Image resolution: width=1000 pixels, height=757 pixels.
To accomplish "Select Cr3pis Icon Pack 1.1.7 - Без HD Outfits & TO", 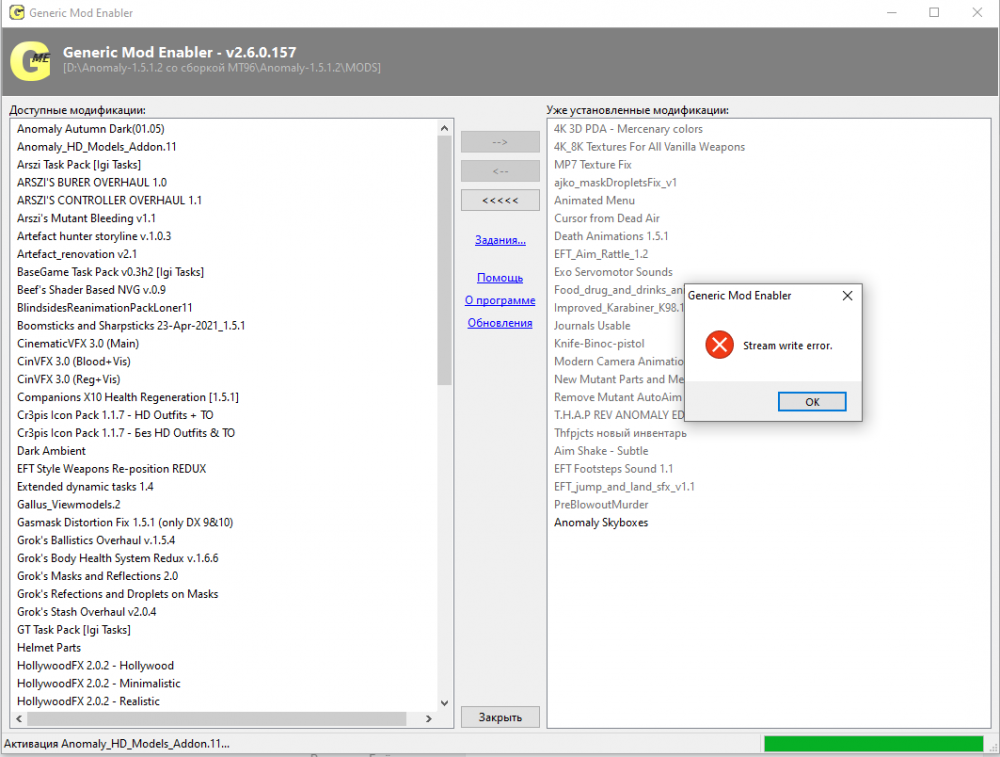I will 126,432.
